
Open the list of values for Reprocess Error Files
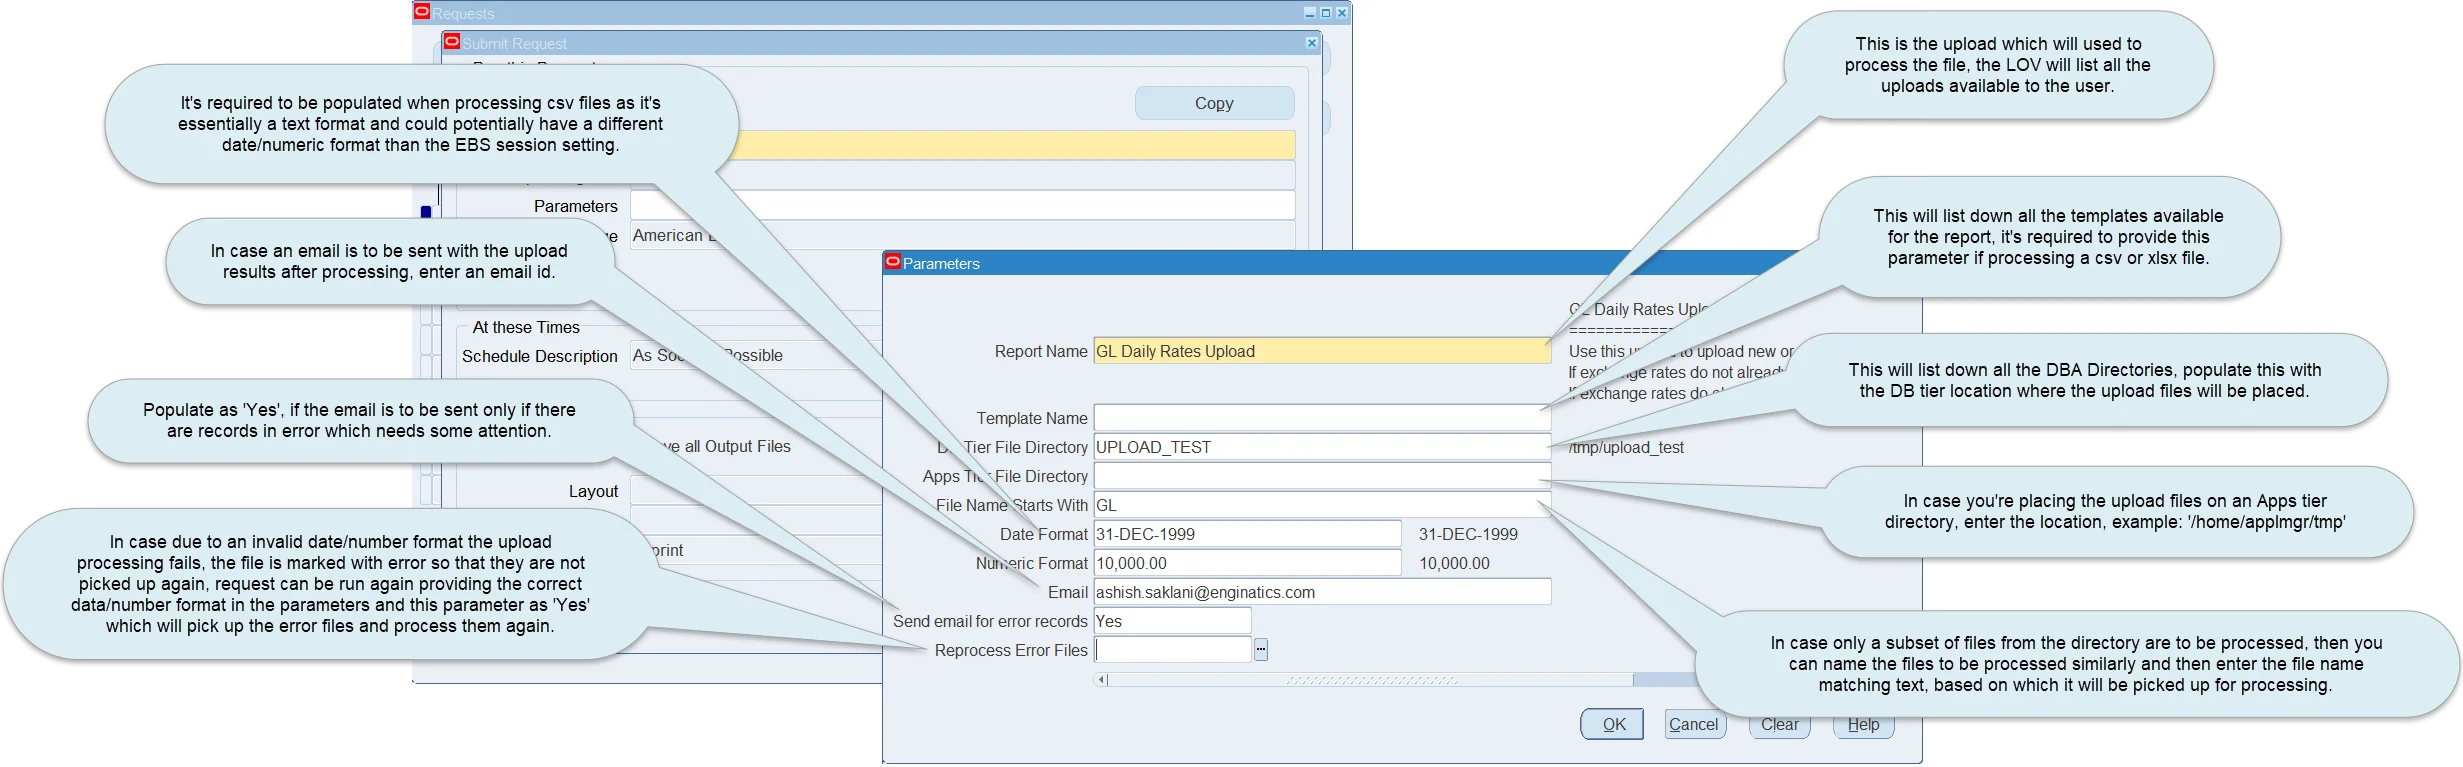[1261, 650]
